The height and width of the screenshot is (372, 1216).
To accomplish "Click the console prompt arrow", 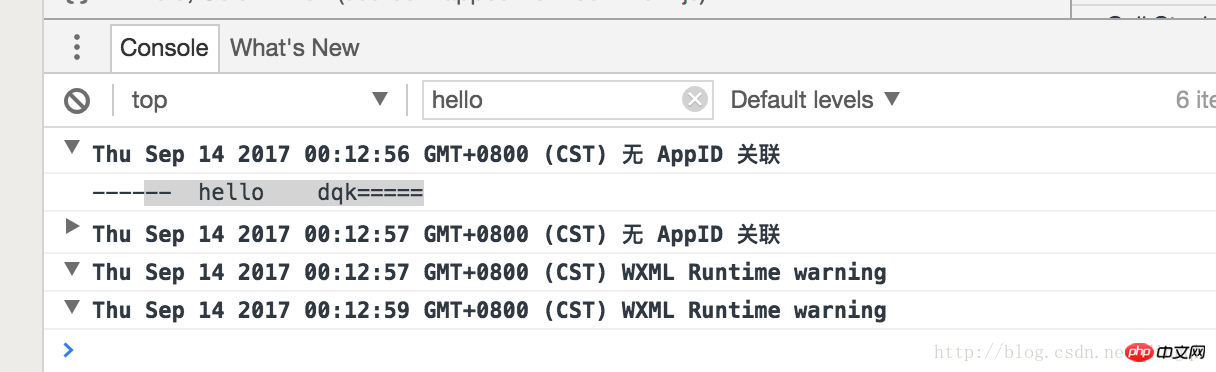I will [x=68, y=349].
